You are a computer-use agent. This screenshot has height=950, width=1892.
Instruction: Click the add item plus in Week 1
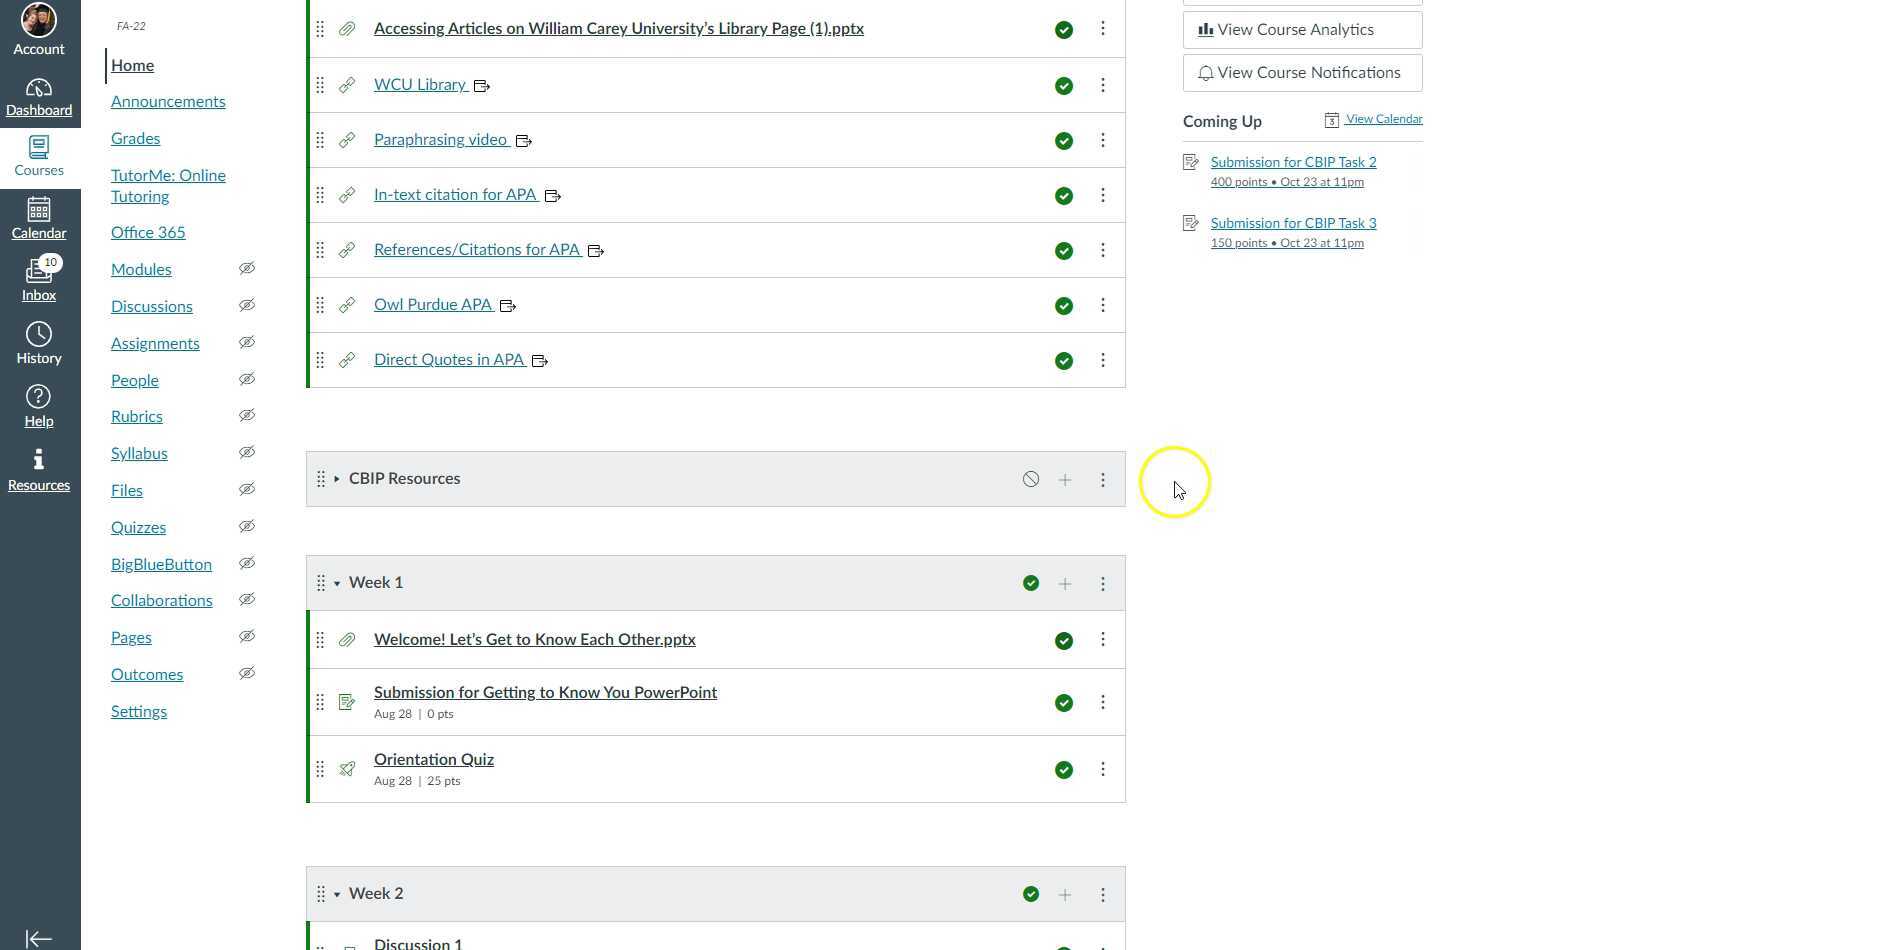click(x=1065, y=584)
